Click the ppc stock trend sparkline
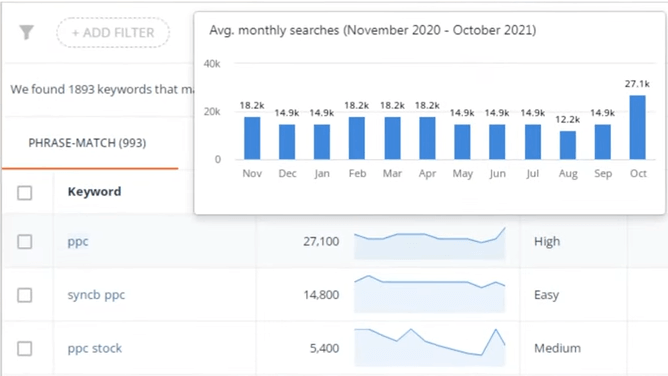Image resolution: width=668 pixels, height=376 pixels. coord(429,347)
